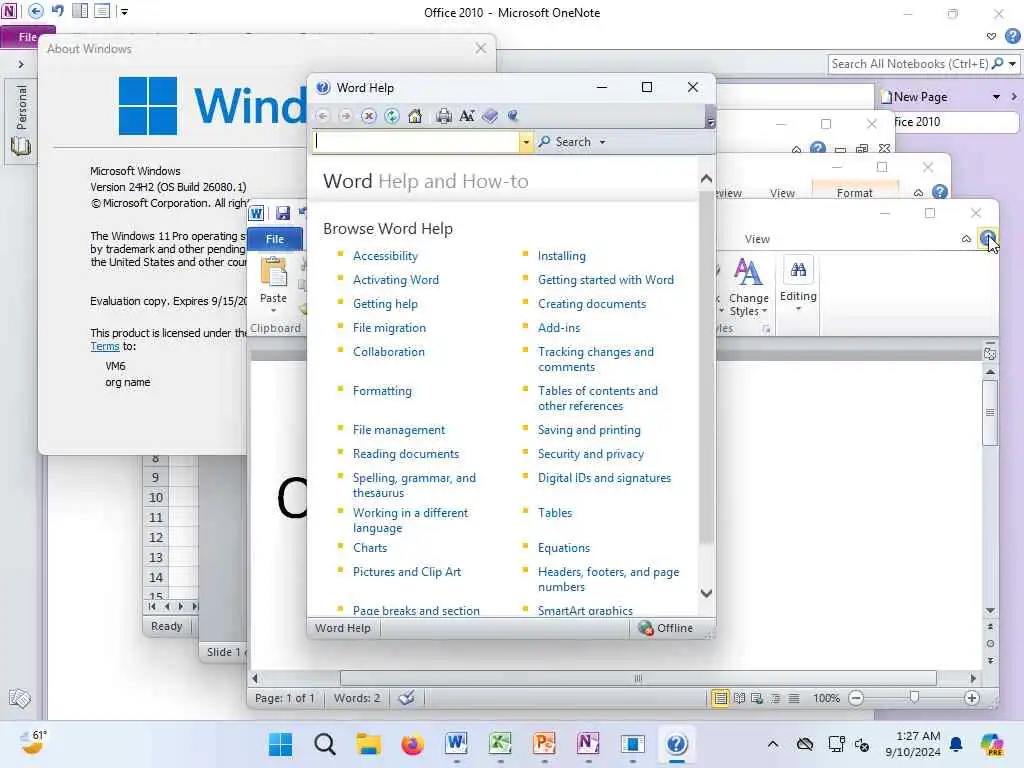The width and height of the screenshot is (1024, 768).
Task: Open the Accessibility help topic
Action: point(385,256)
